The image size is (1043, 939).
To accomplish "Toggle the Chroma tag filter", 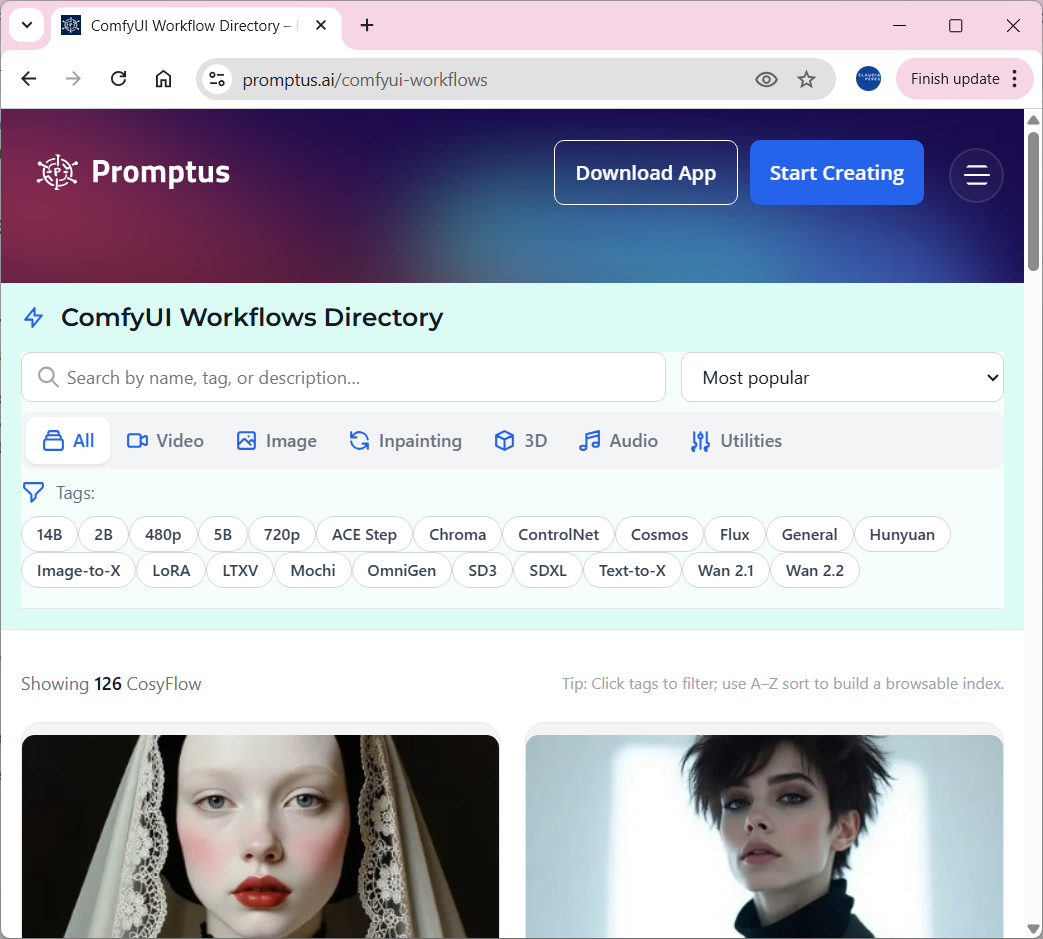I will point(458,534).
